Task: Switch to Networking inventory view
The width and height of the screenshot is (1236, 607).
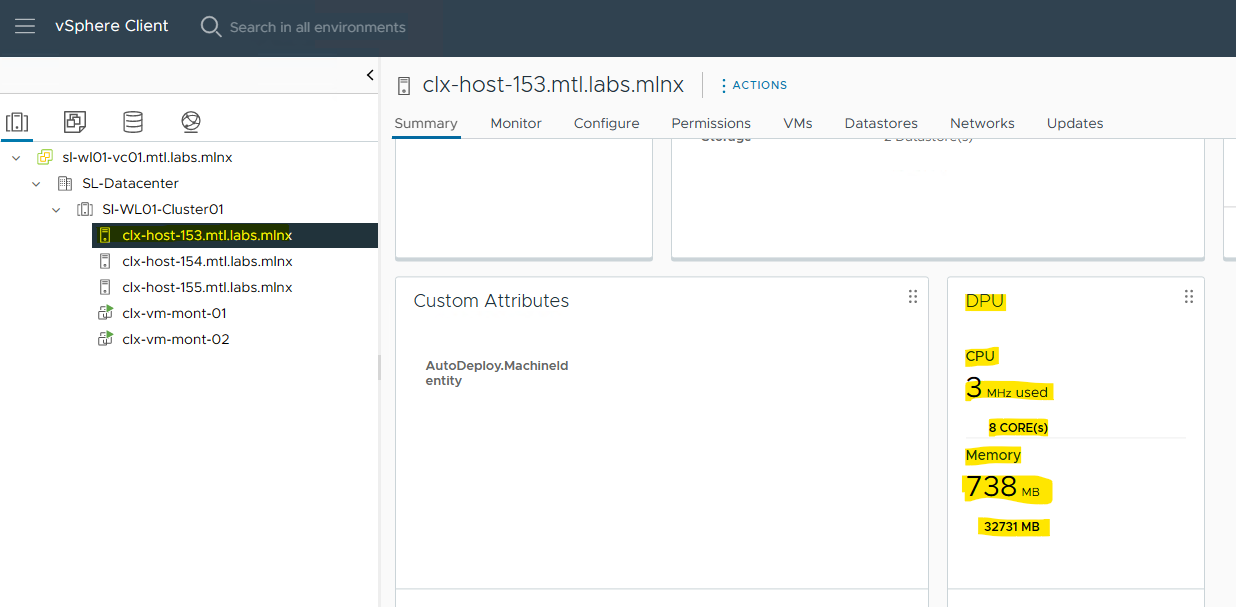Action: click(191, 122)
